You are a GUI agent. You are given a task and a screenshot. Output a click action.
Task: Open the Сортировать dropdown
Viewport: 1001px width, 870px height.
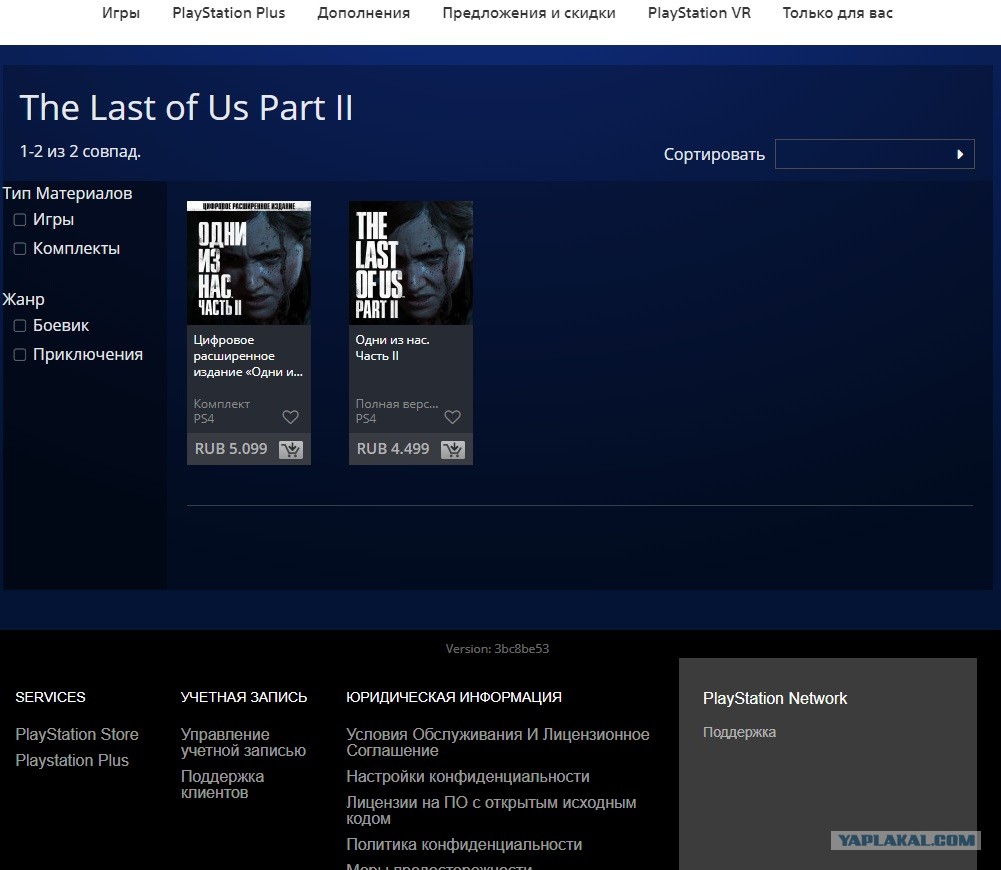coord(875,154)
